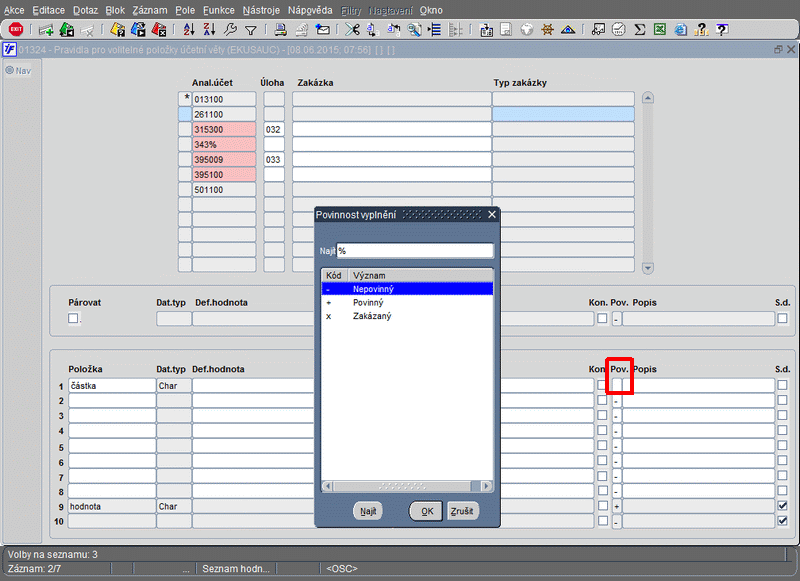Screen dimensions: 800x581
Task: Toggle the S.d. checkbox in the Párovat section
Action: coord(782,318)
